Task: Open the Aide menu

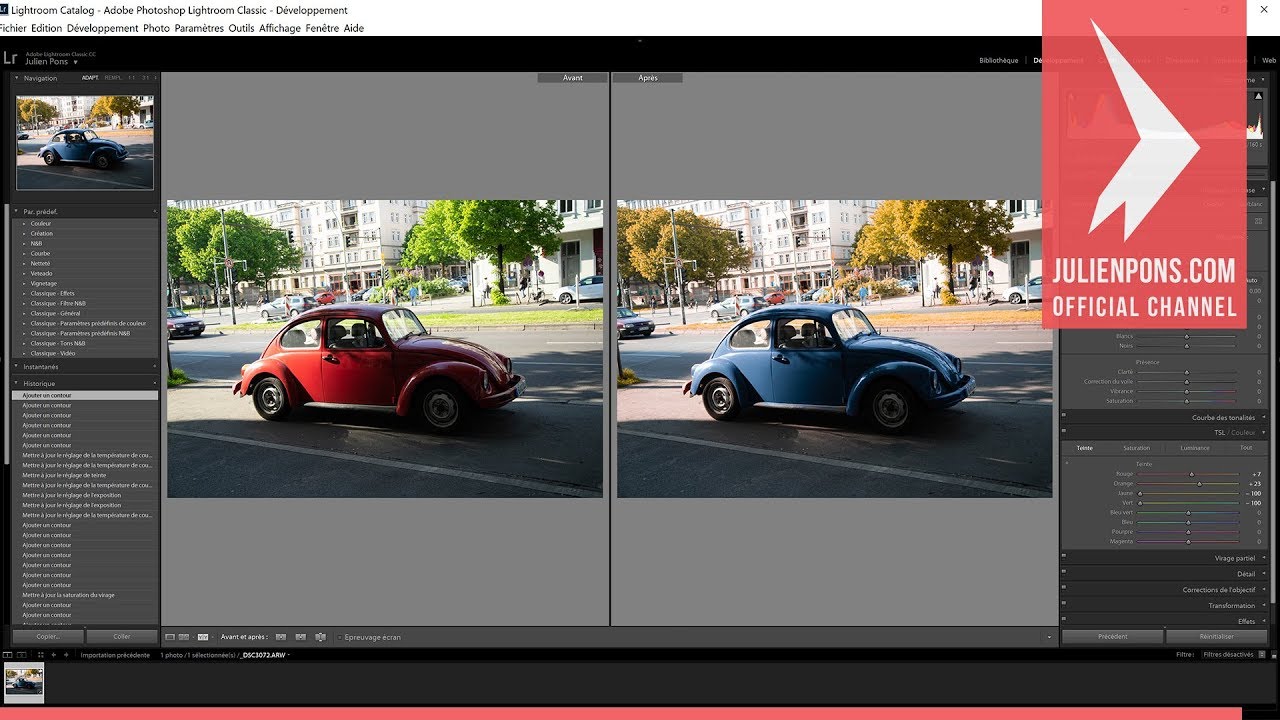Action: coord(354,28)
